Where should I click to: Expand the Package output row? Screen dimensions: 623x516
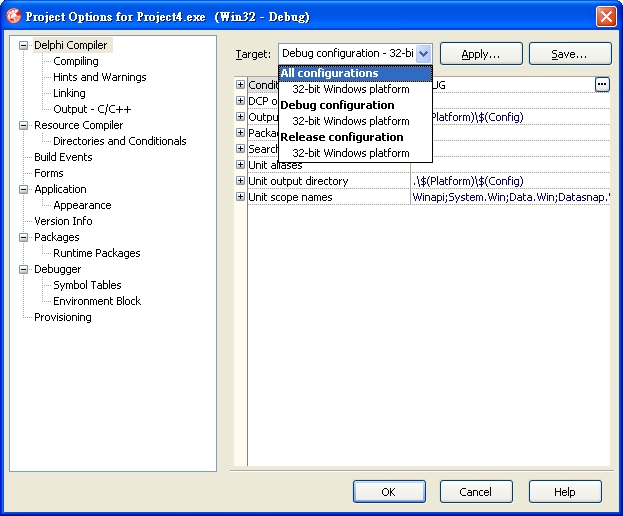pyautogui.click(x=240, y=132)
